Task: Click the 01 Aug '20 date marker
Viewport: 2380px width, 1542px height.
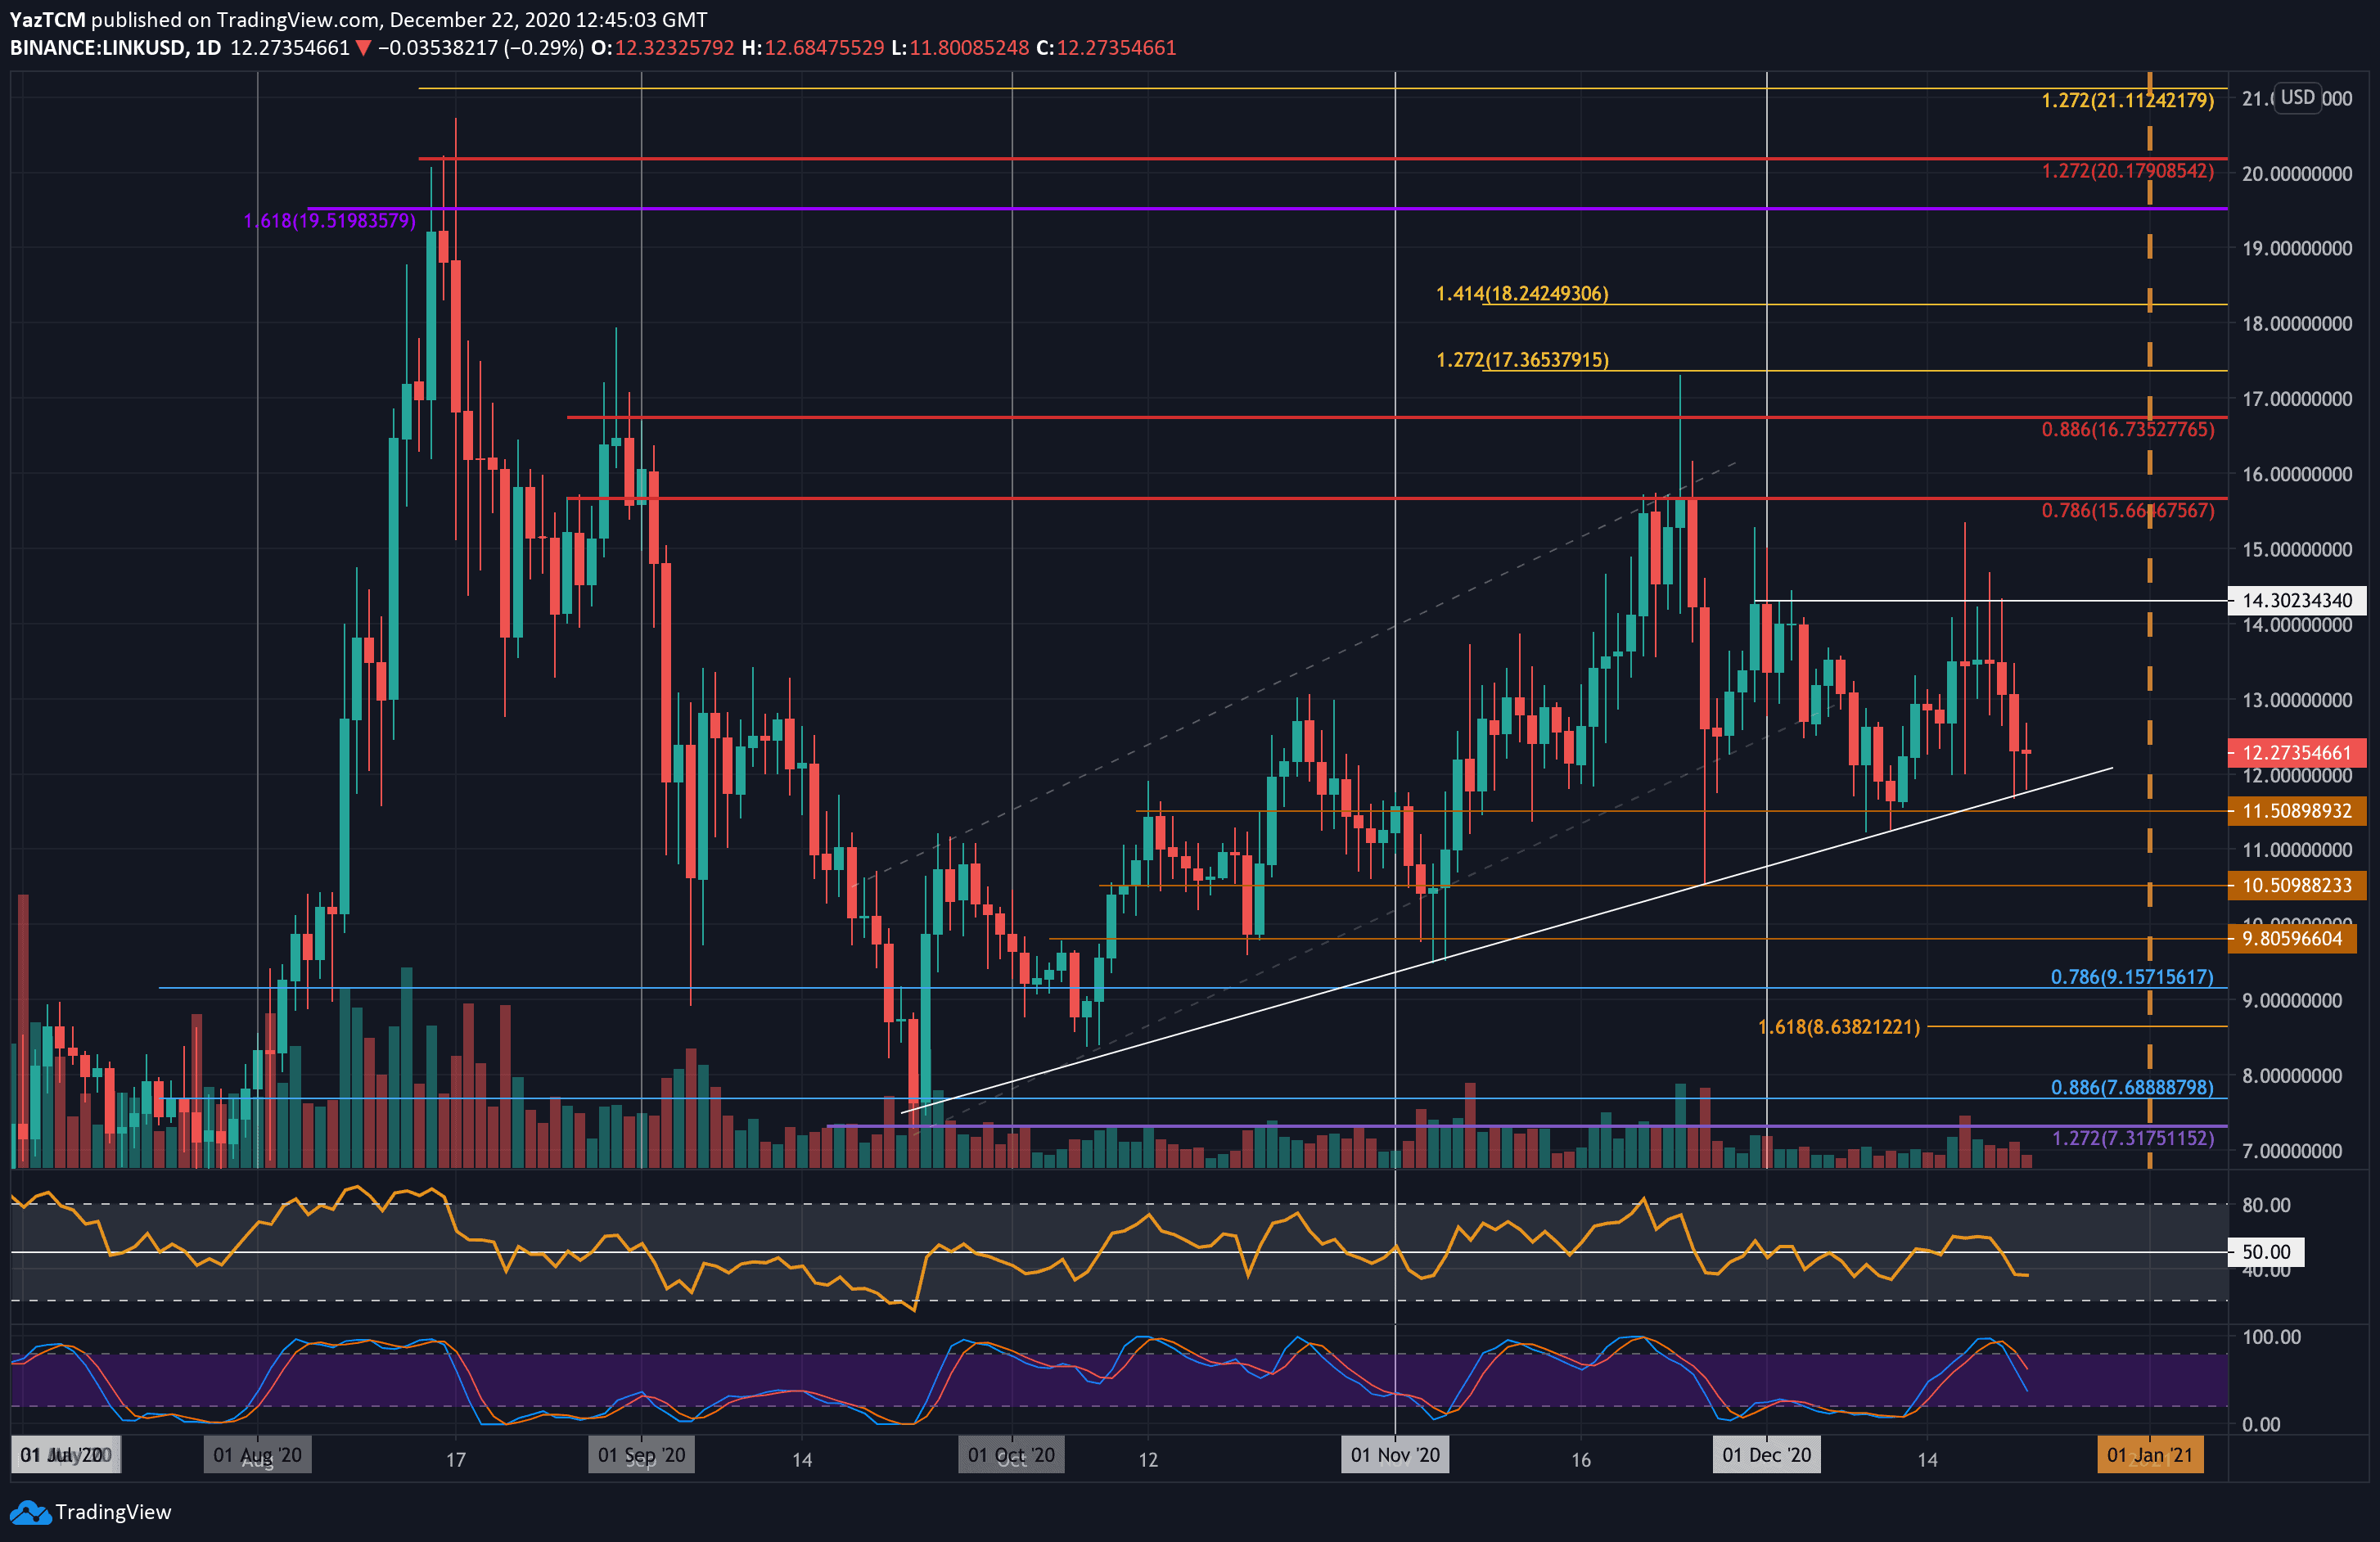Action: [x=257, y=1455]
